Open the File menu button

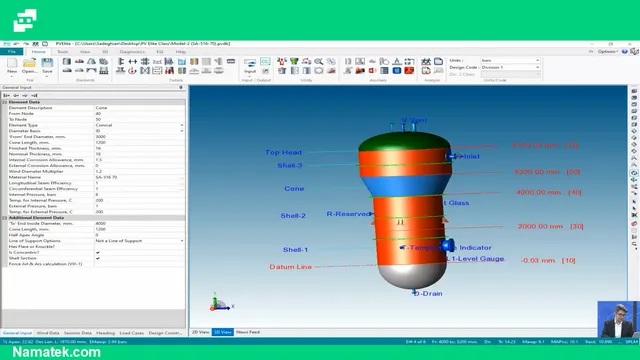click(11, 52)
